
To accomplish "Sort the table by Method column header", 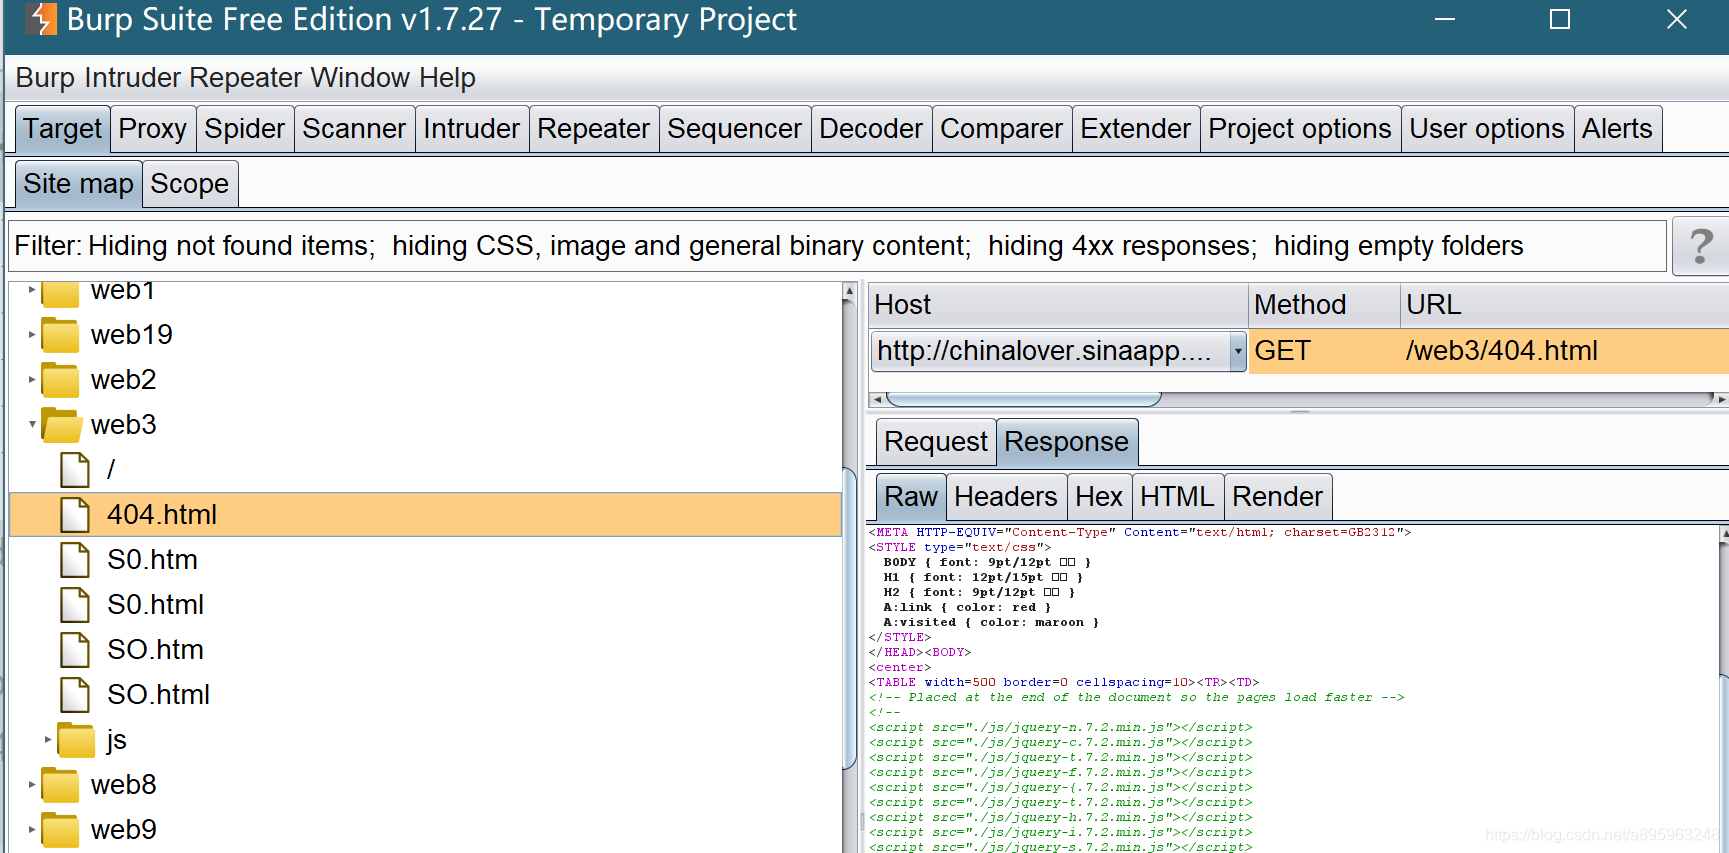I will coord(1324,305).
